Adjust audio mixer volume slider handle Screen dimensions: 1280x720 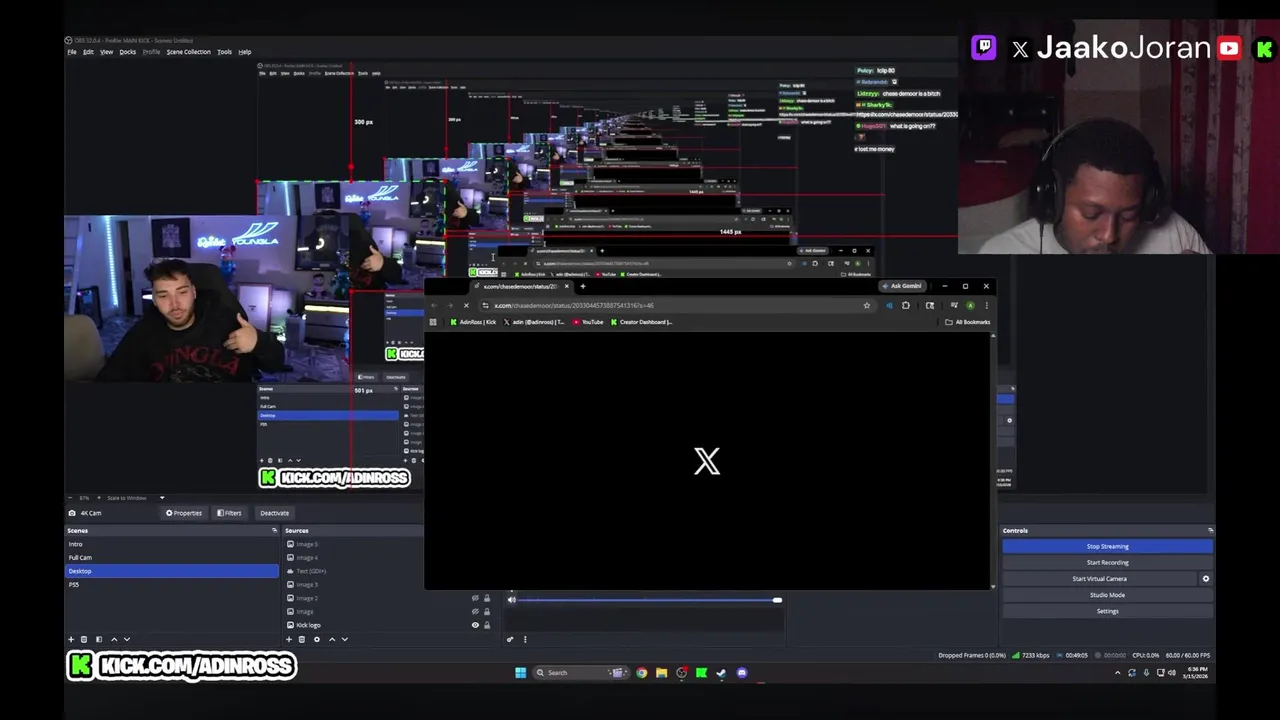pos(777,600)
